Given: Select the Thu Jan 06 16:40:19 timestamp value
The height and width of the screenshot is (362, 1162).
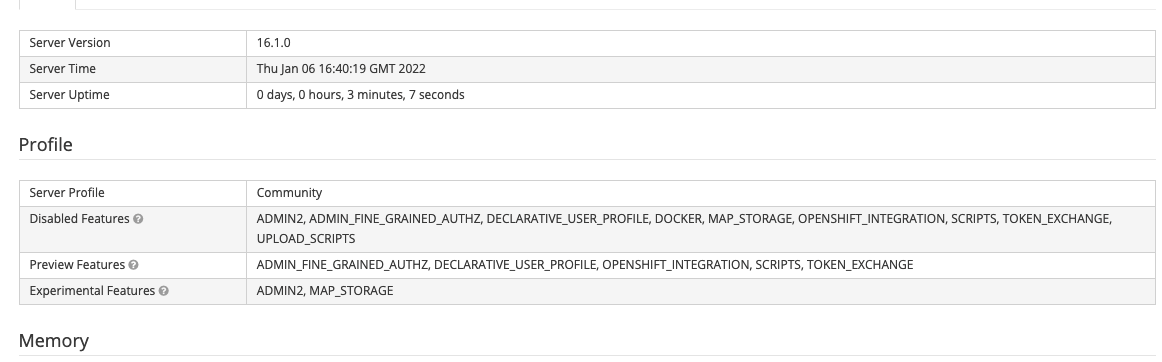Looking at the screenshot, I should pos(341,69).
